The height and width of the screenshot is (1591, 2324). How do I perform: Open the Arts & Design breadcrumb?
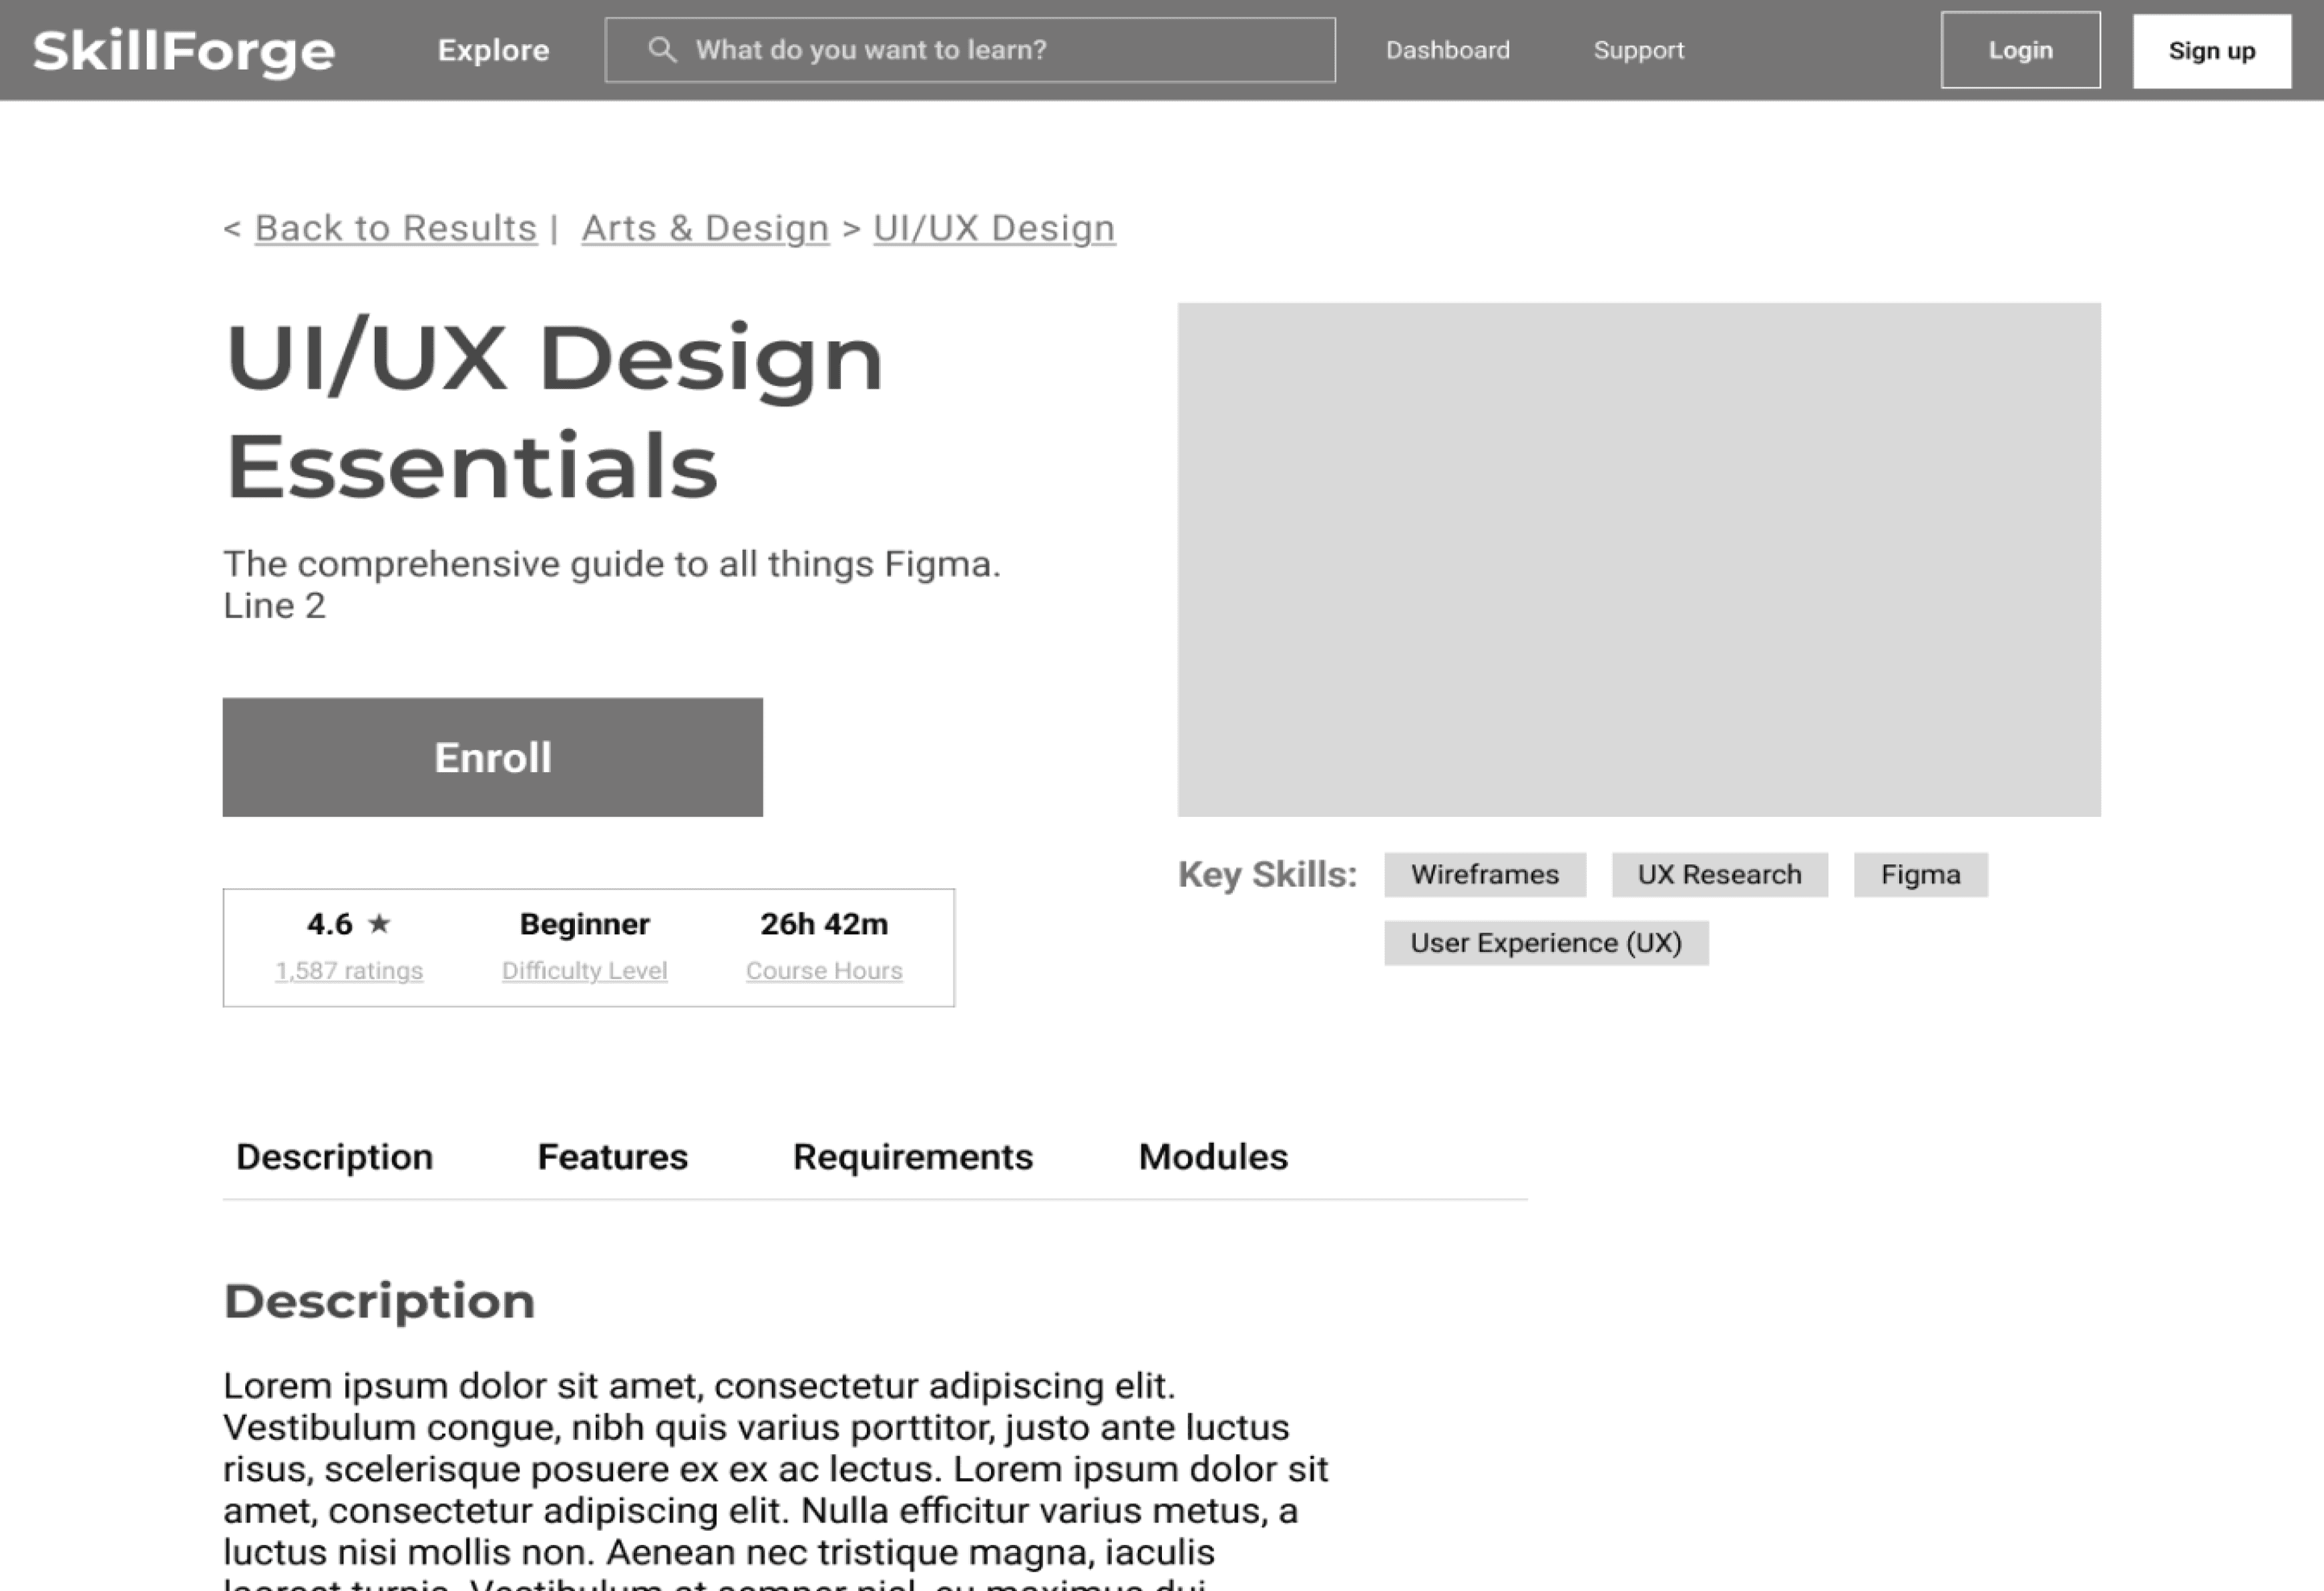tap(705, 228)
